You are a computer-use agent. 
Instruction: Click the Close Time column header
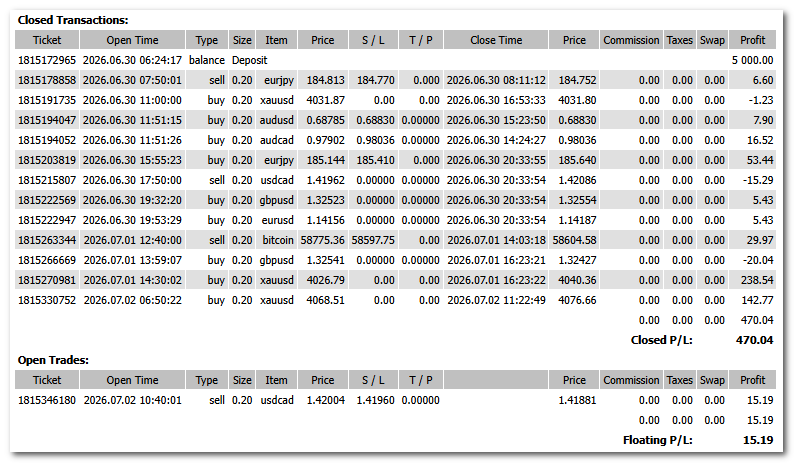coord(496,40)
